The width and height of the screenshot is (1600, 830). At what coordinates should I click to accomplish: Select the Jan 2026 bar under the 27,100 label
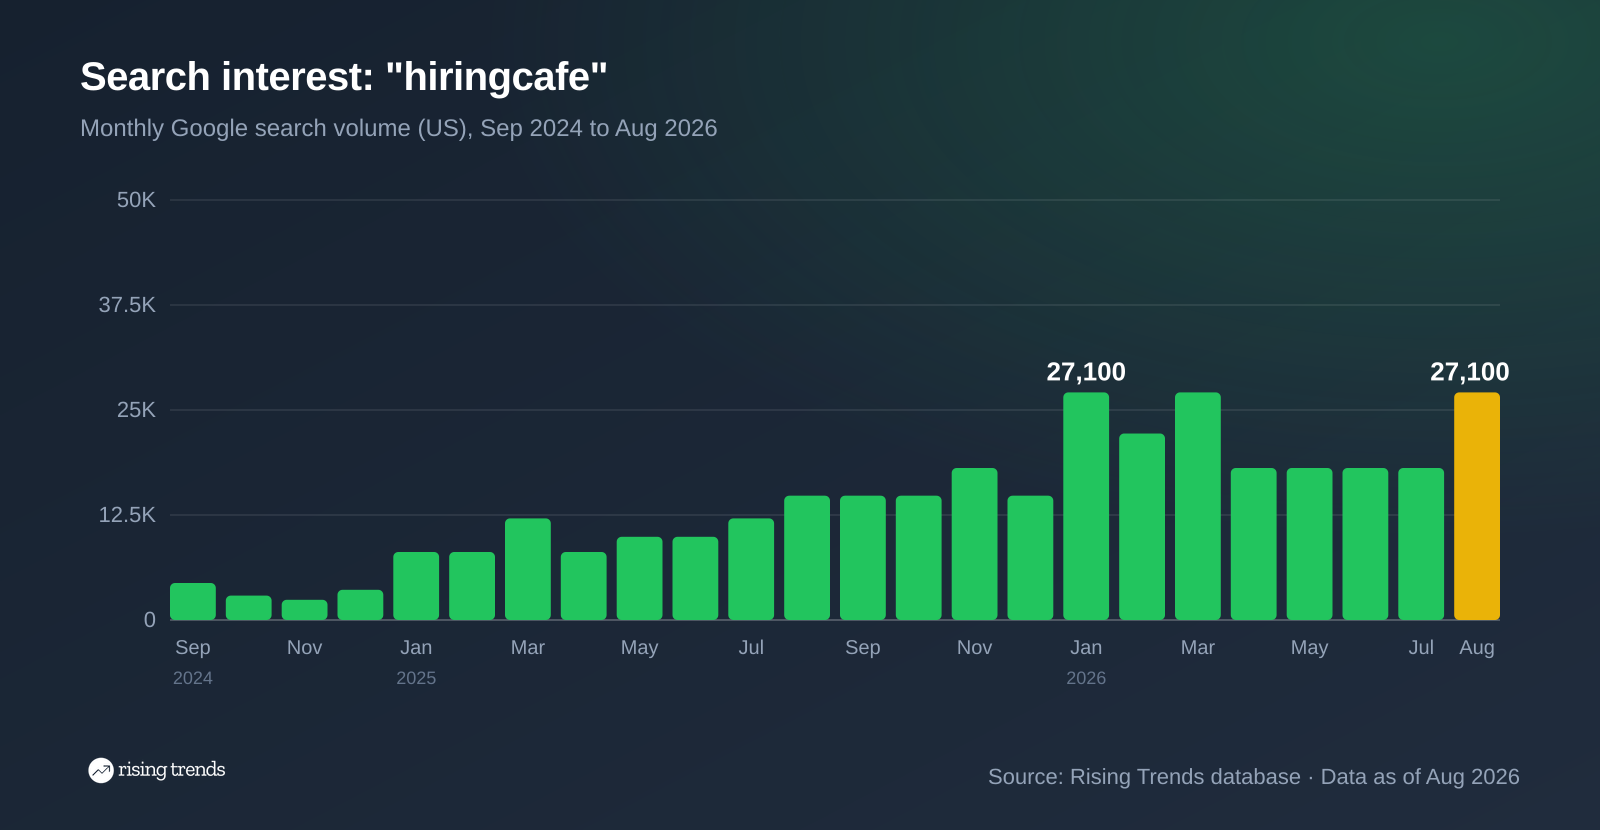coord(1086,506)
